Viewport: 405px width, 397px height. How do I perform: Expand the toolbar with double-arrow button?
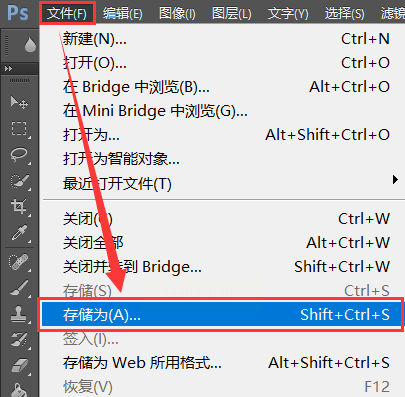click(x=9, y=69)
